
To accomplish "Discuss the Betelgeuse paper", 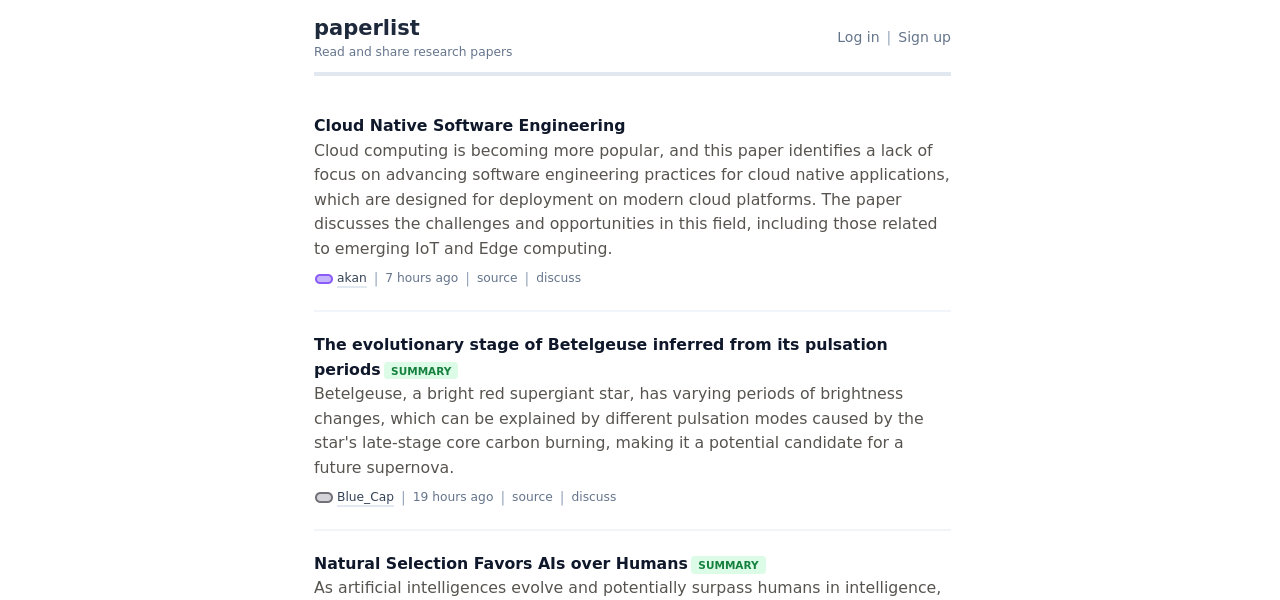I will tap(593, 497).
